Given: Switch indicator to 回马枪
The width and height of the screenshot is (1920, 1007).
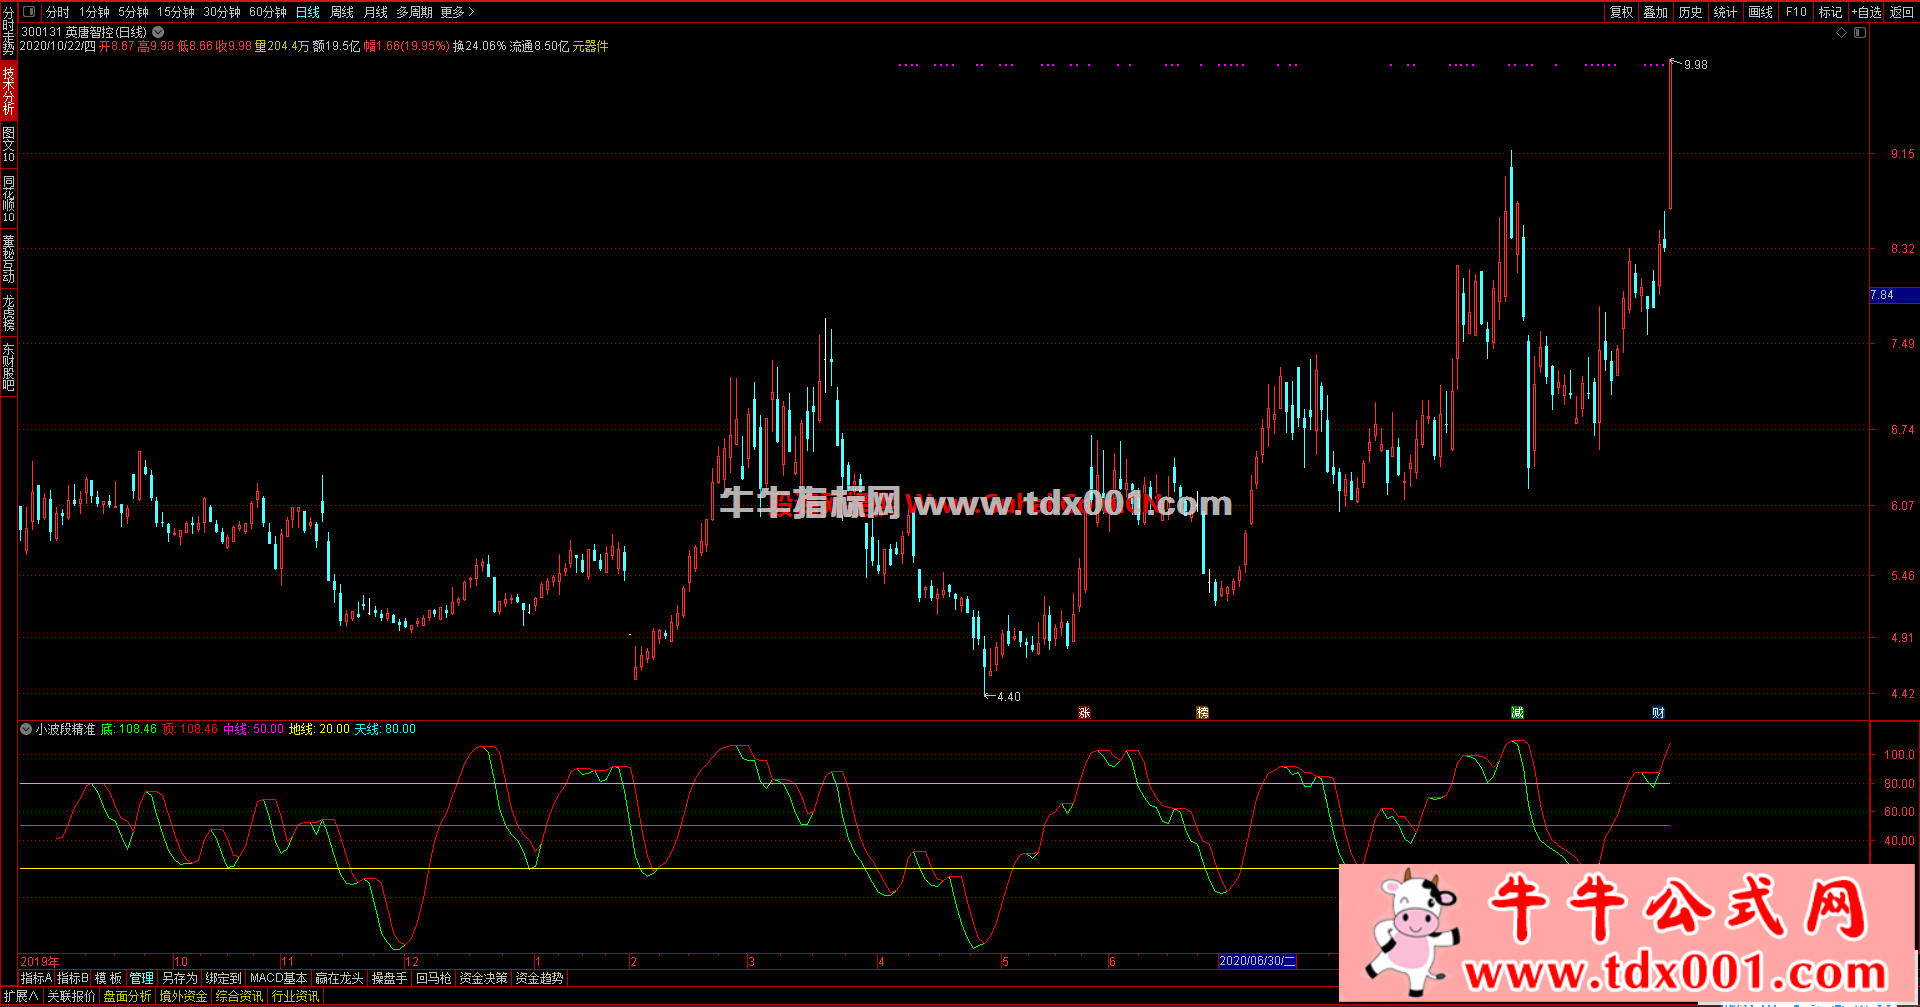Looking at the screenshot, I should coord(433,978).
